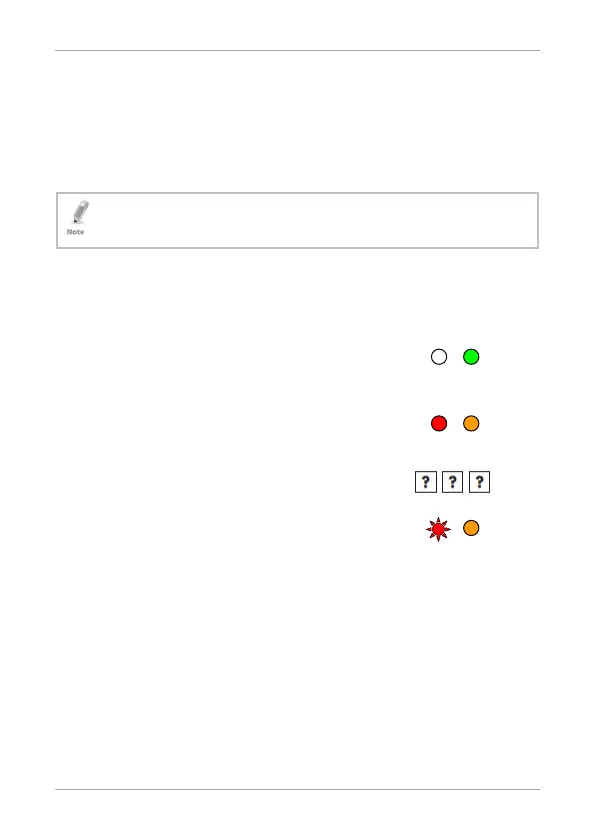
Task: Click the orange LED beside the flashing red starburst
Action: pos(471,528)
